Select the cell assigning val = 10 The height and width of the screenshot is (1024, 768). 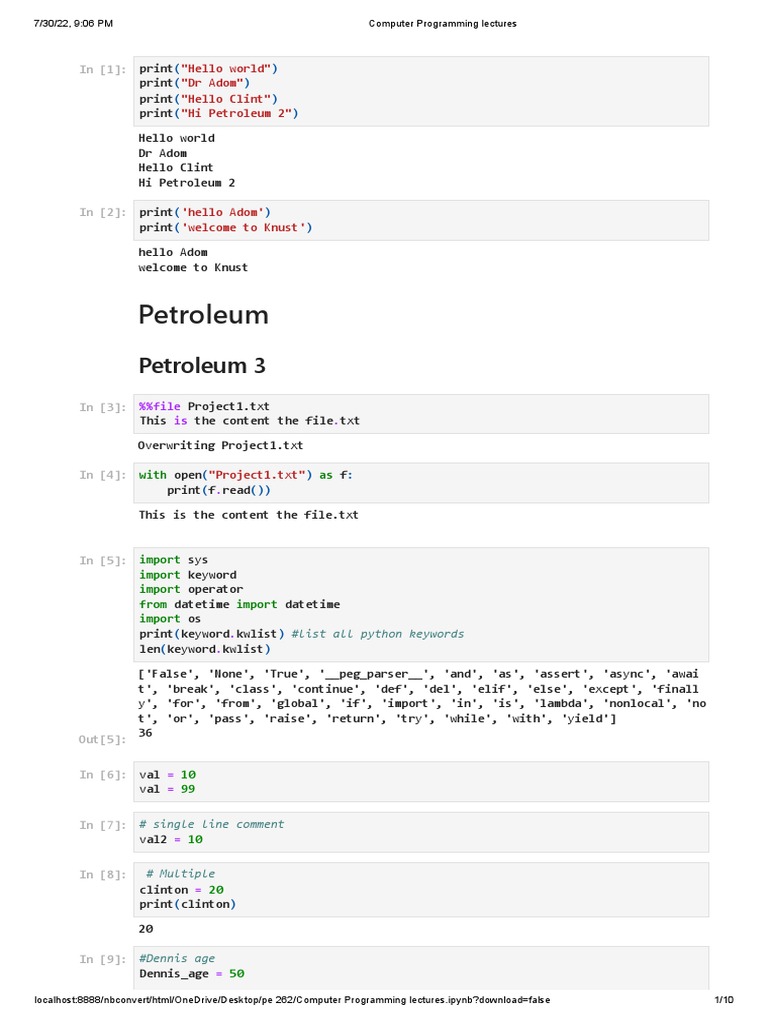click(420, 782)
